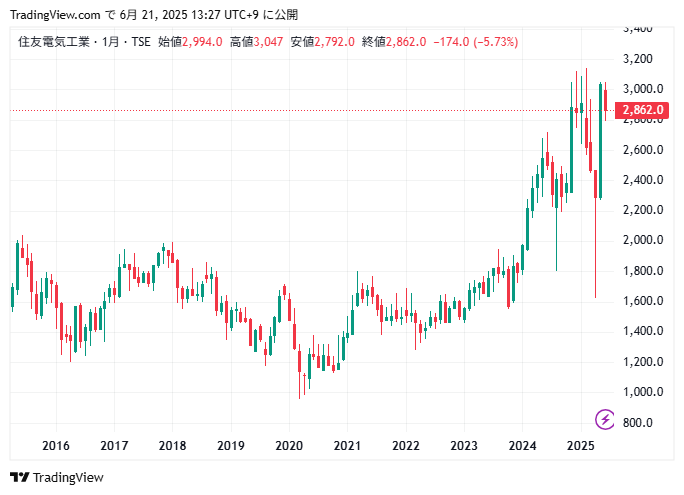The image size is (684, 495).
Task: Click the 2020 label on the time axis
Action: [289, 446]
